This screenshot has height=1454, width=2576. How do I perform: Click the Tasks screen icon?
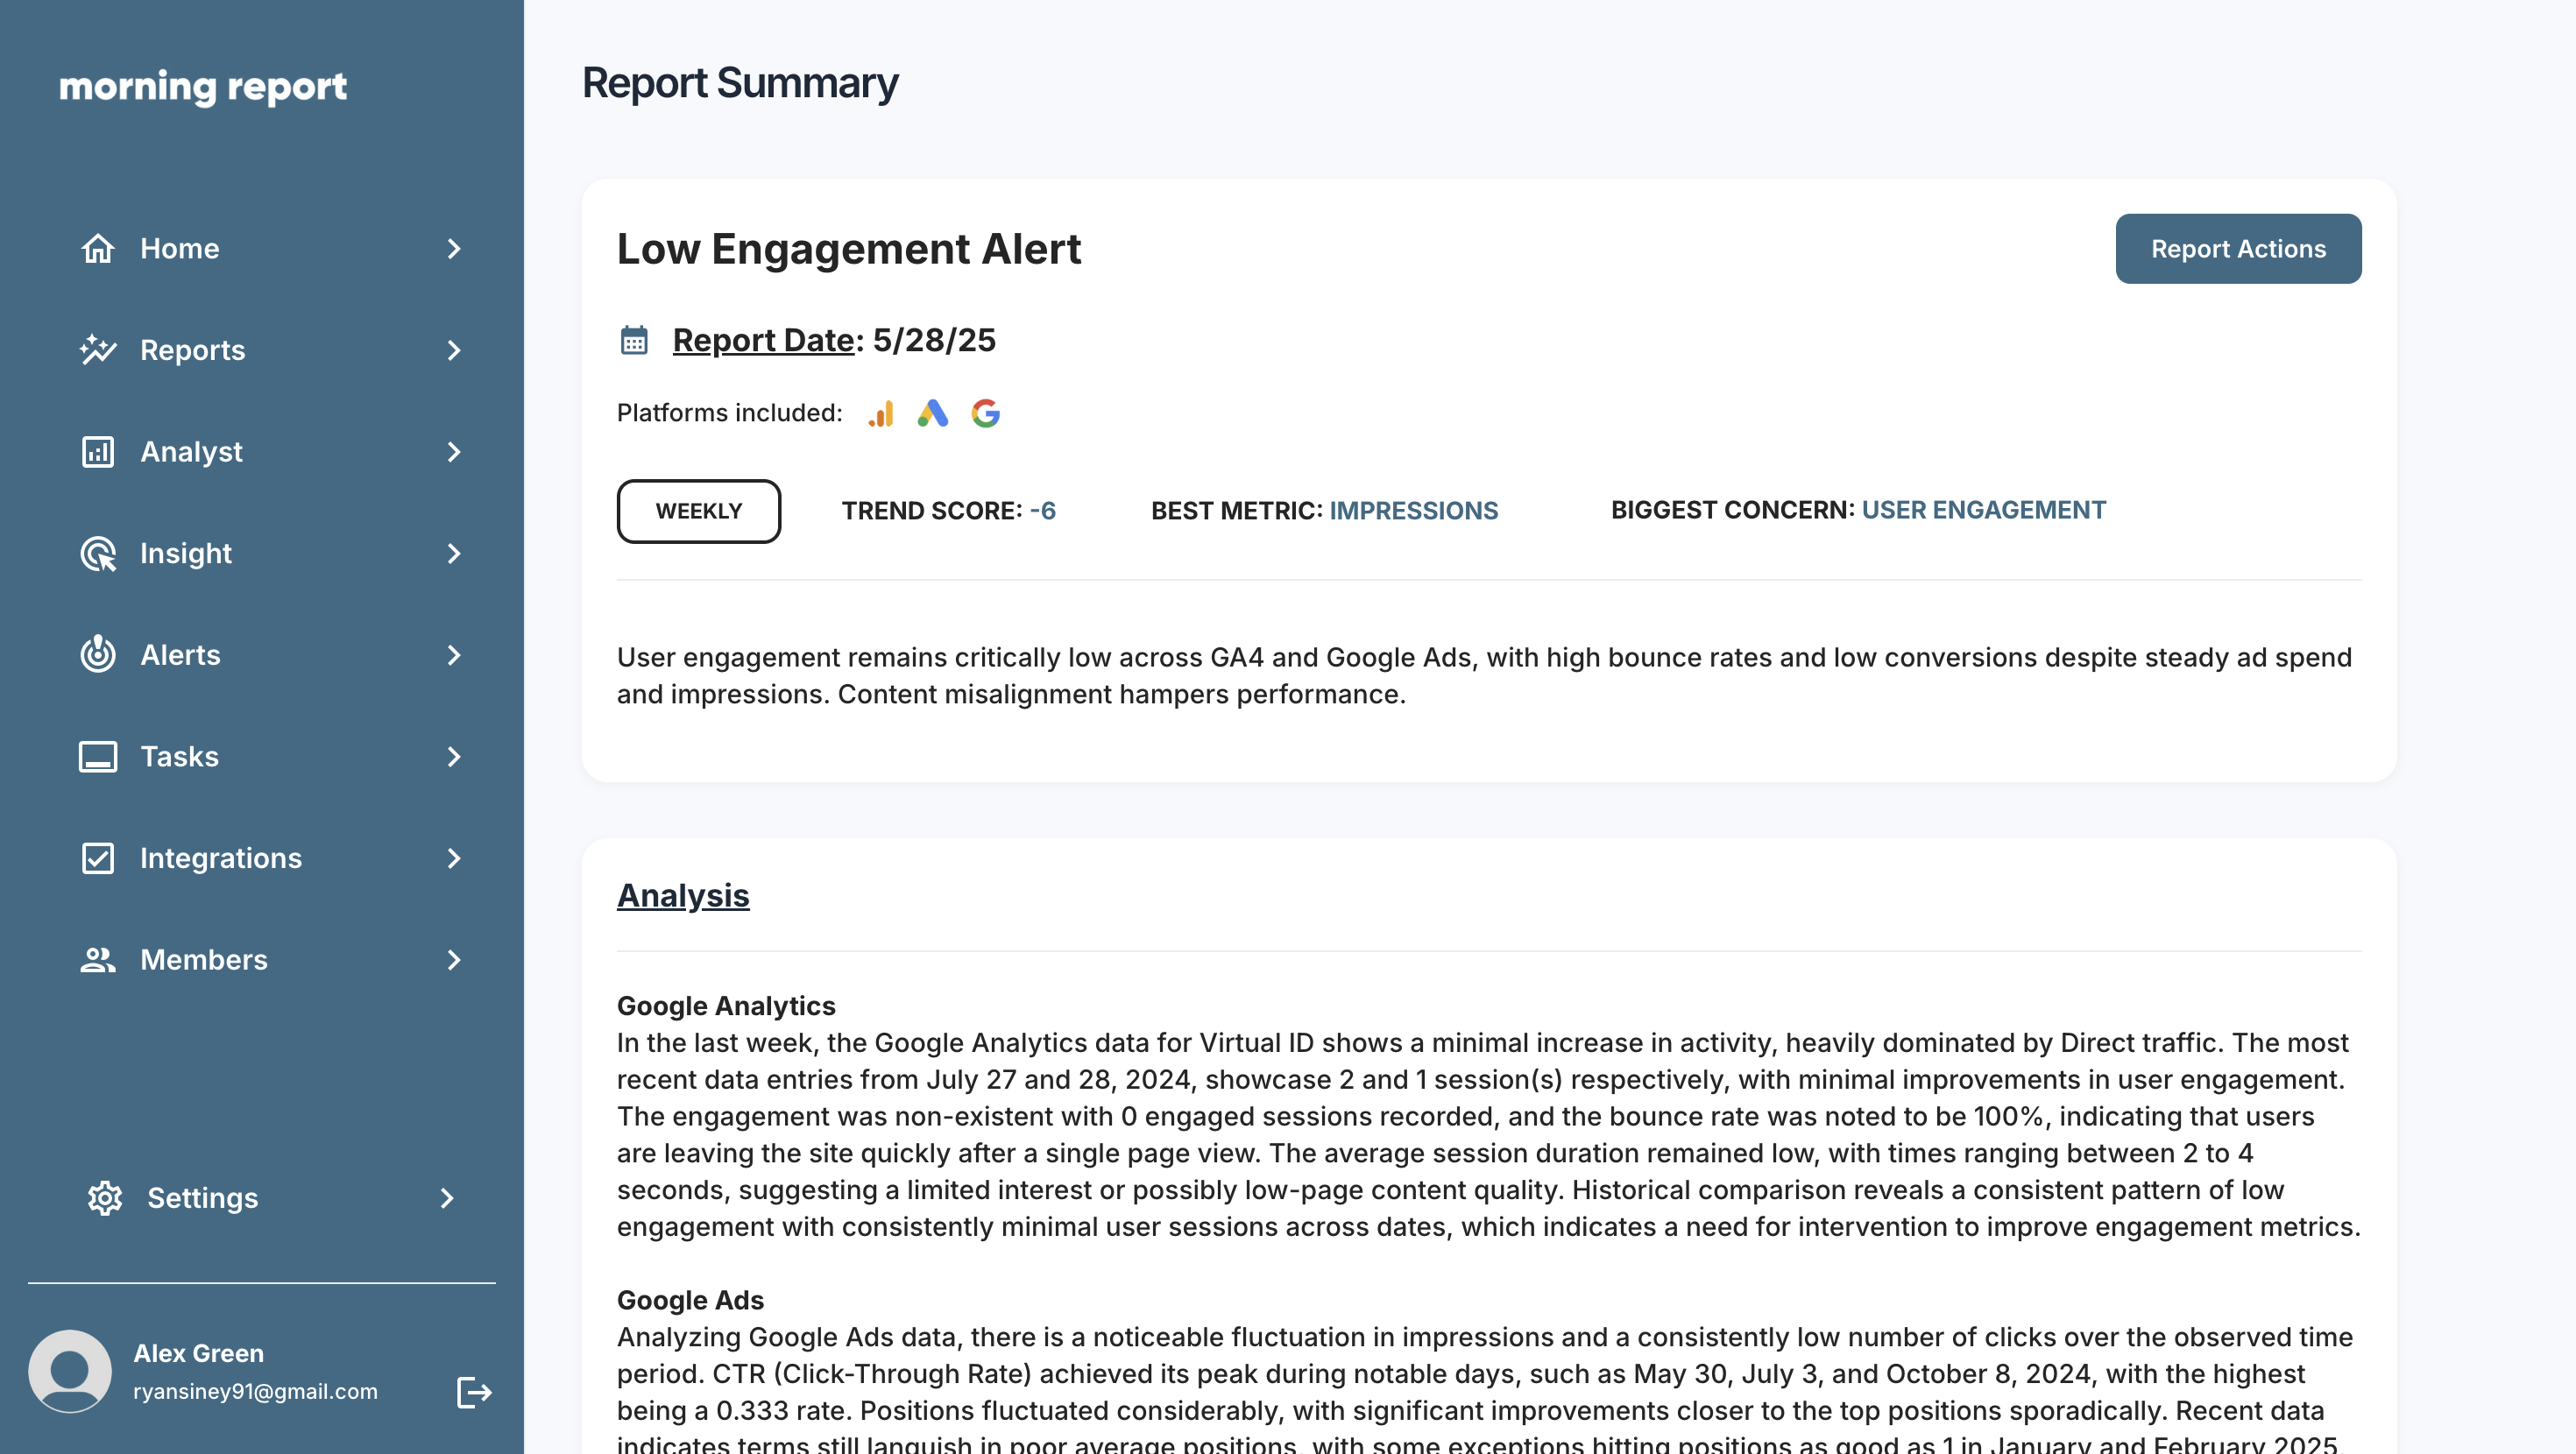pyautogui.click(x=98, y=757)
